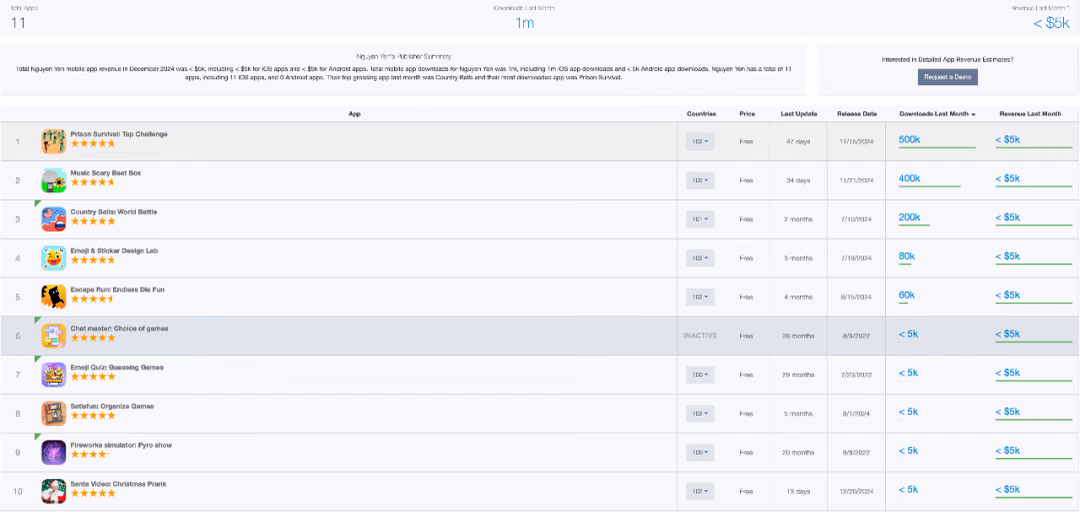Sort by the Last Update column header

click(798, 114)
